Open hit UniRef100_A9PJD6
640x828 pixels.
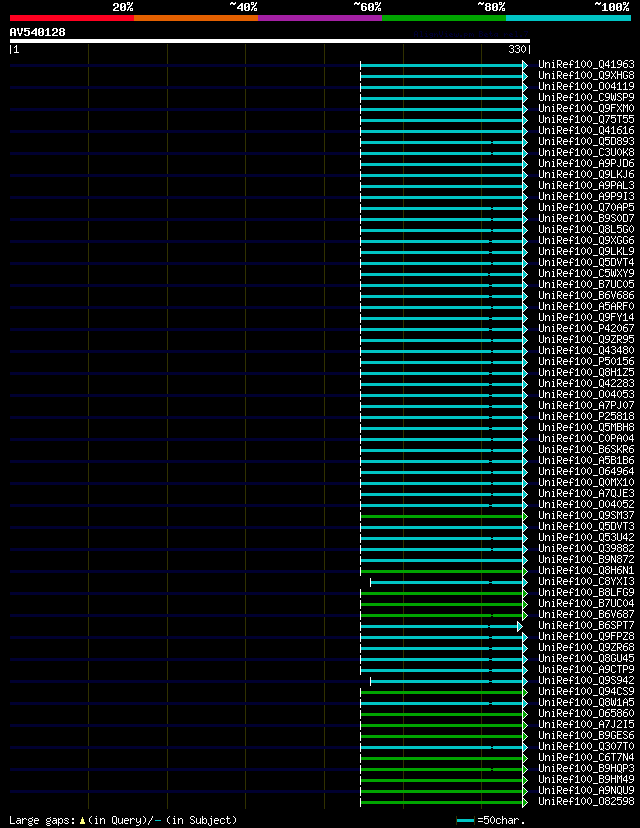coord(586,164)
